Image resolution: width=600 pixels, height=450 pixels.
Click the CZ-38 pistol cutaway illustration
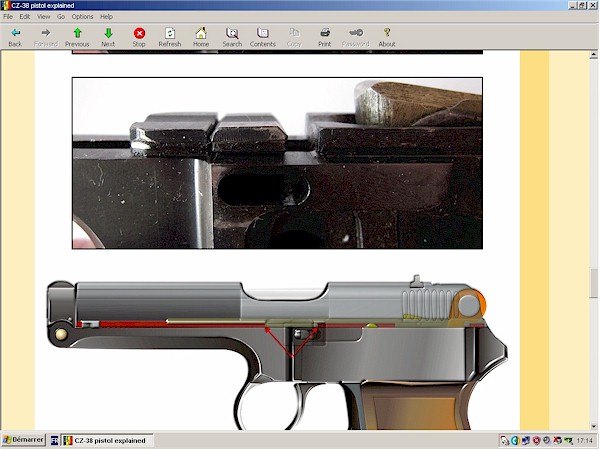(278, 352)
